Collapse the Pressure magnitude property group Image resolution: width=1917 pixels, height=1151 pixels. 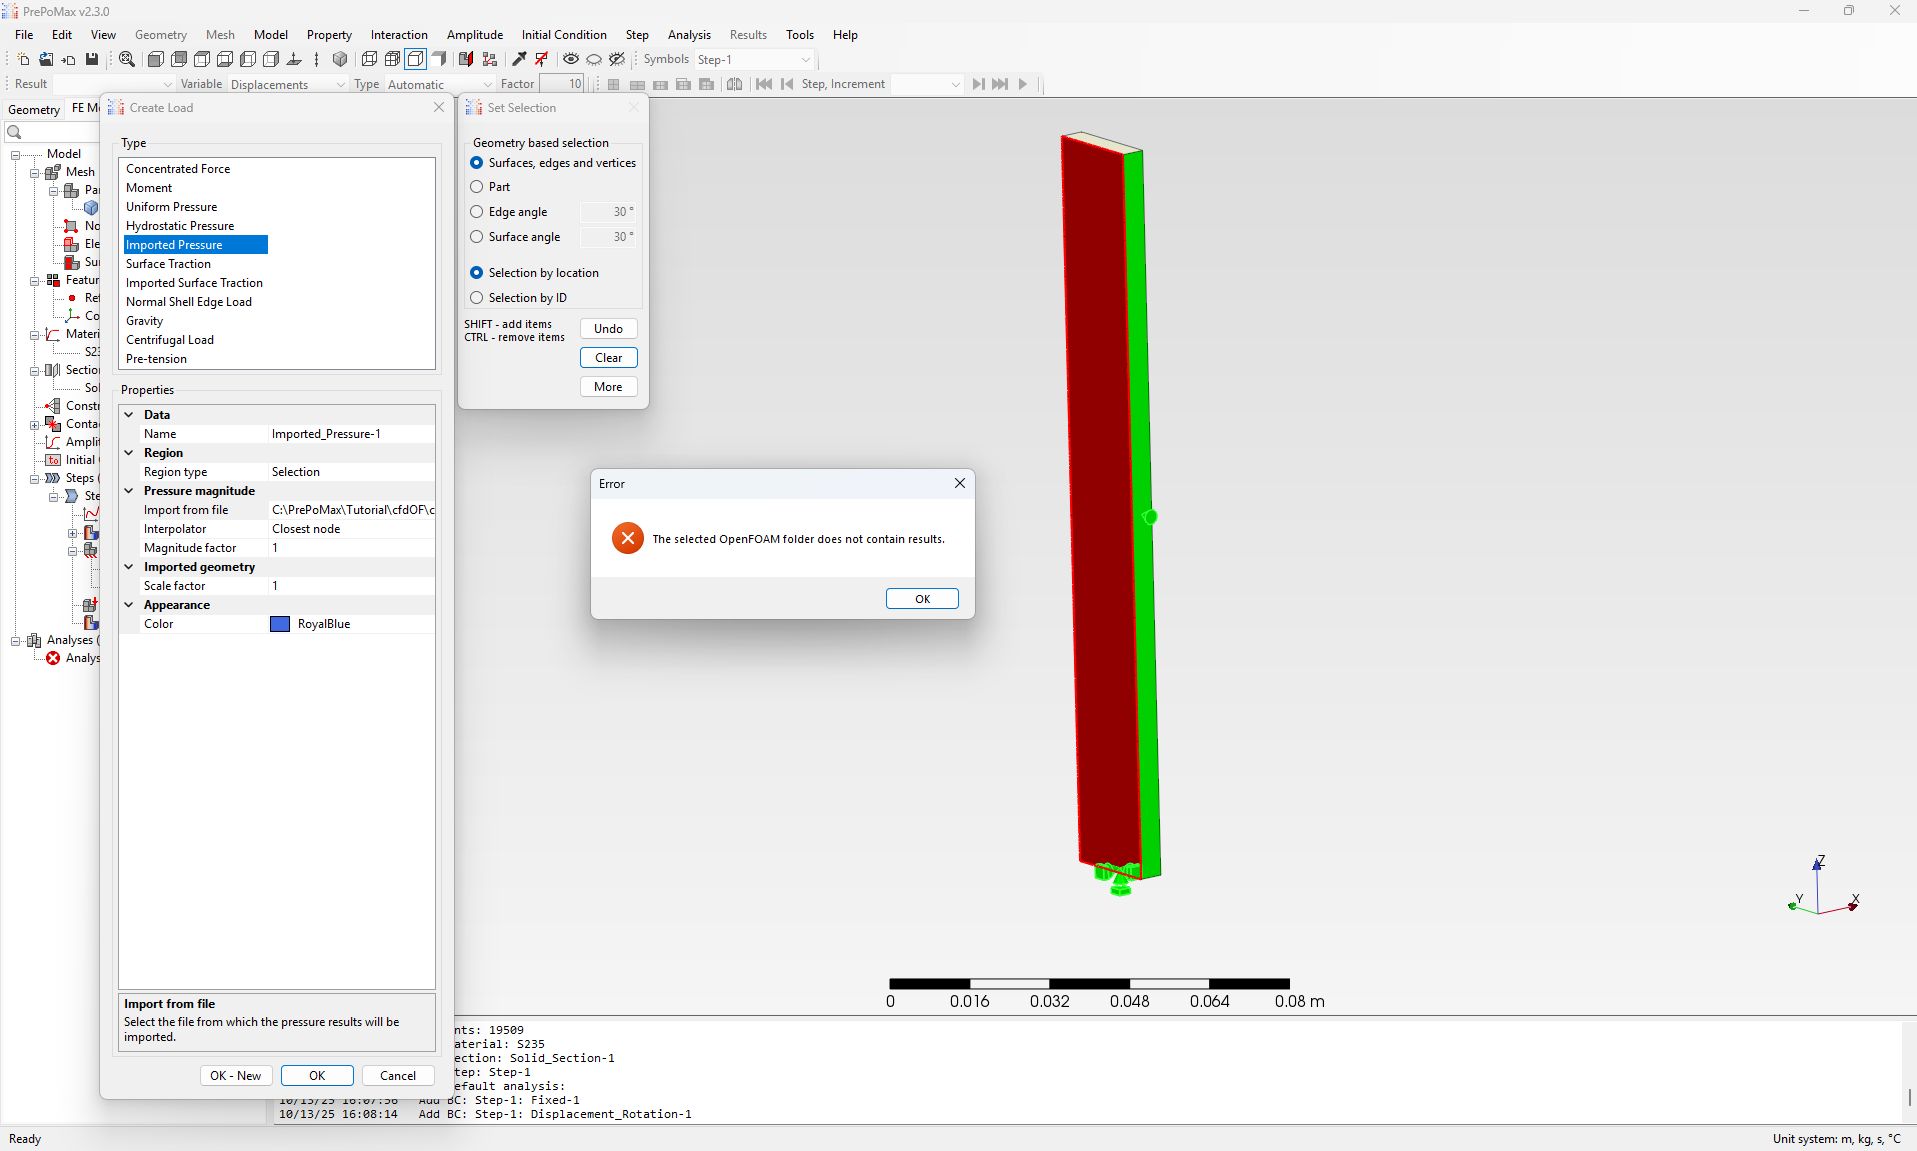[129, 491]
